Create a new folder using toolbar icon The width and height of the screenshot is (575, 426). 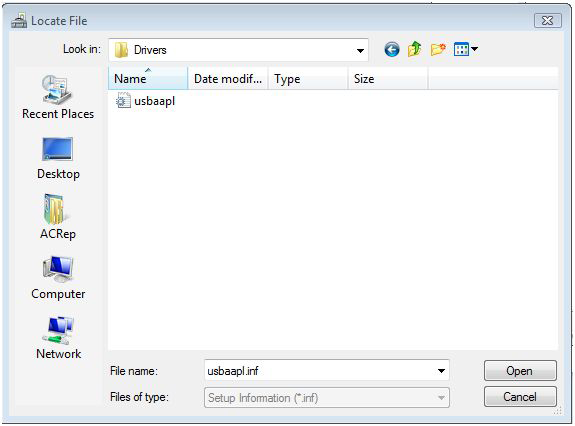(438, 49)
